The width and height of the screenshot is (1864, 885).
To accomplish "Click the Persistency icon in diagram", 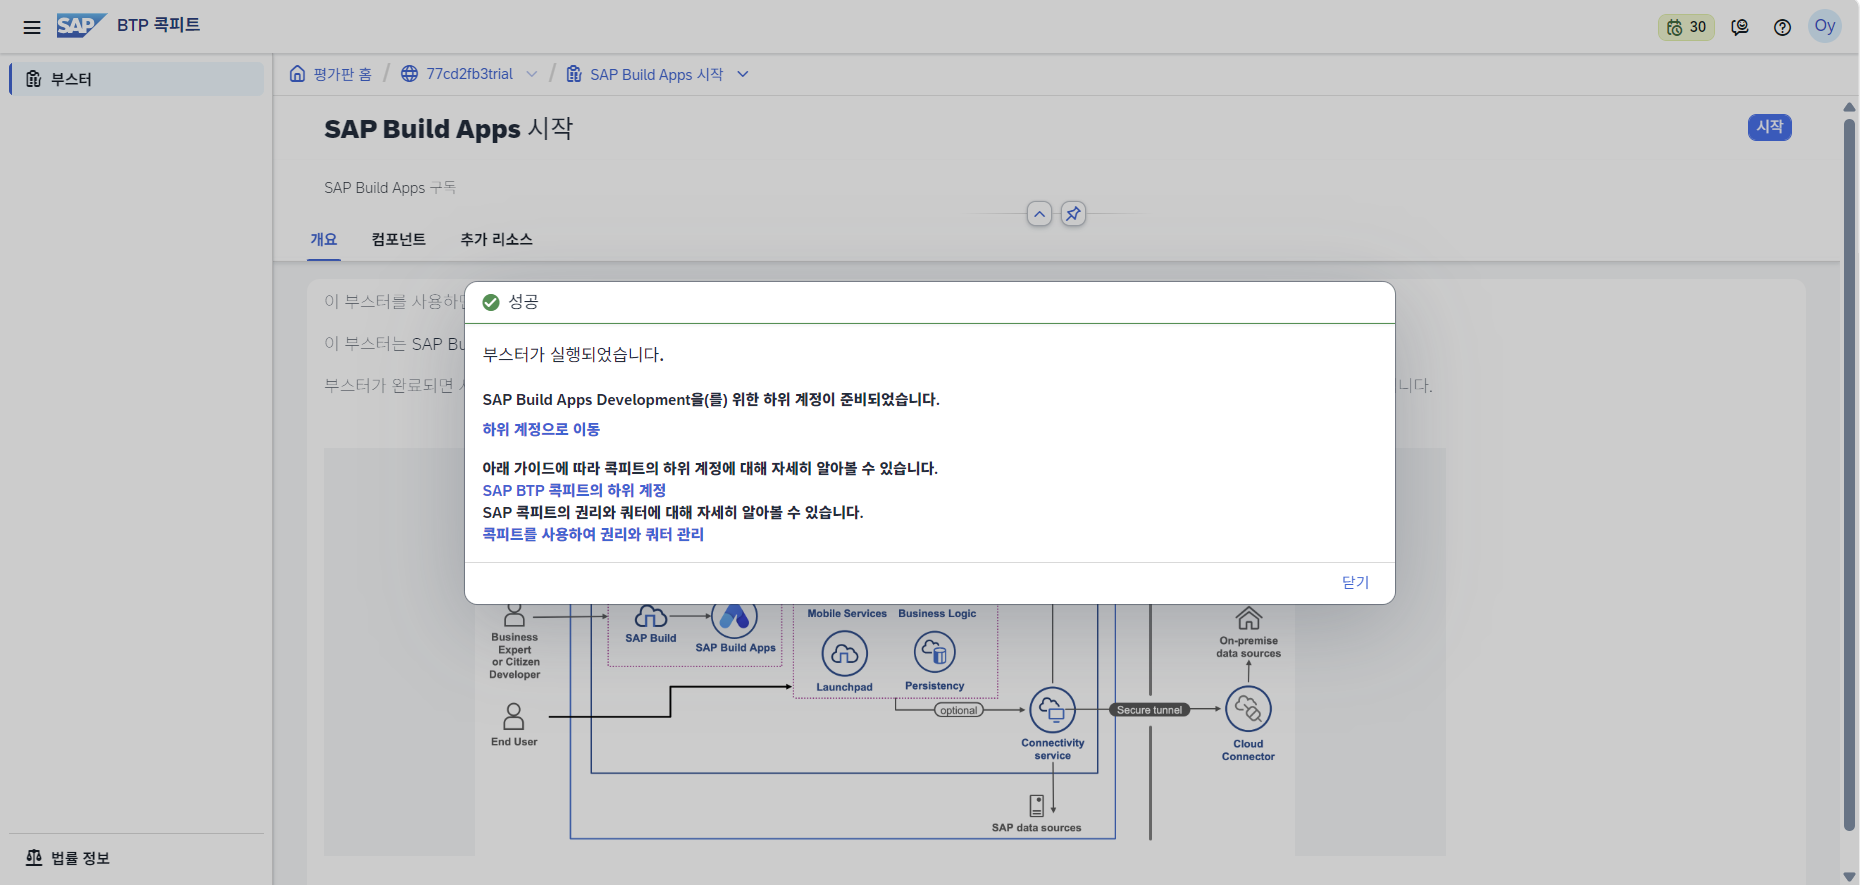I will (935, 653).
